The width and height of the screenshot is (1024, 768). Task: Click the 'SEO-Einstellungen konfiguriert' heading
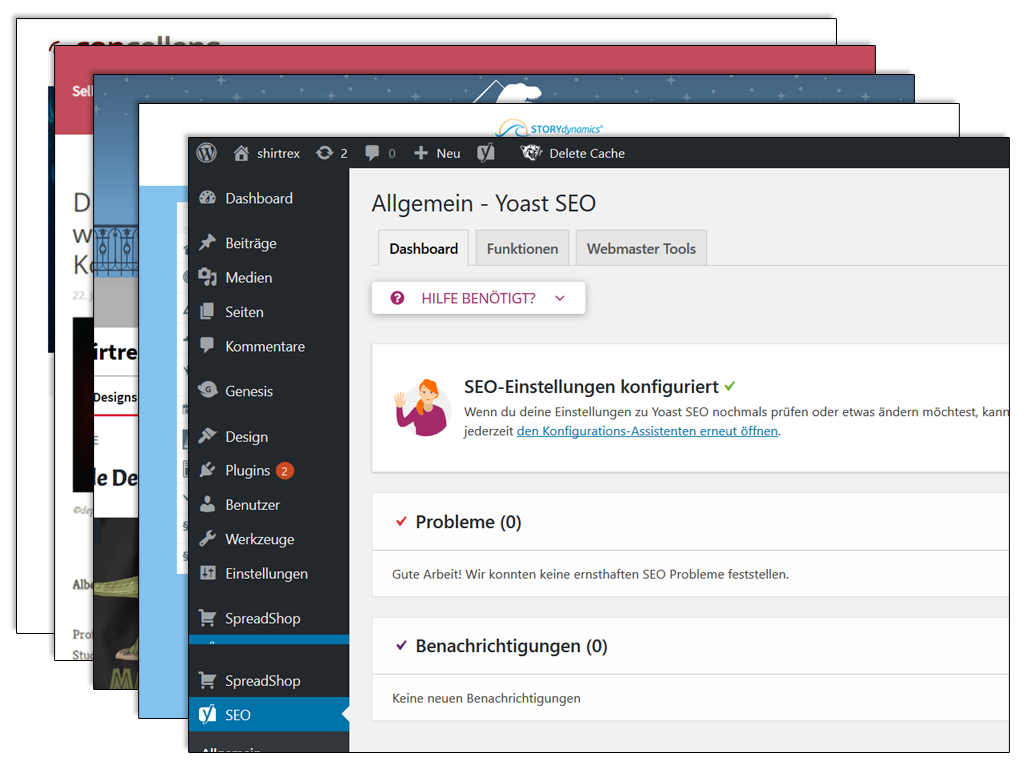[x=591, y=387]
